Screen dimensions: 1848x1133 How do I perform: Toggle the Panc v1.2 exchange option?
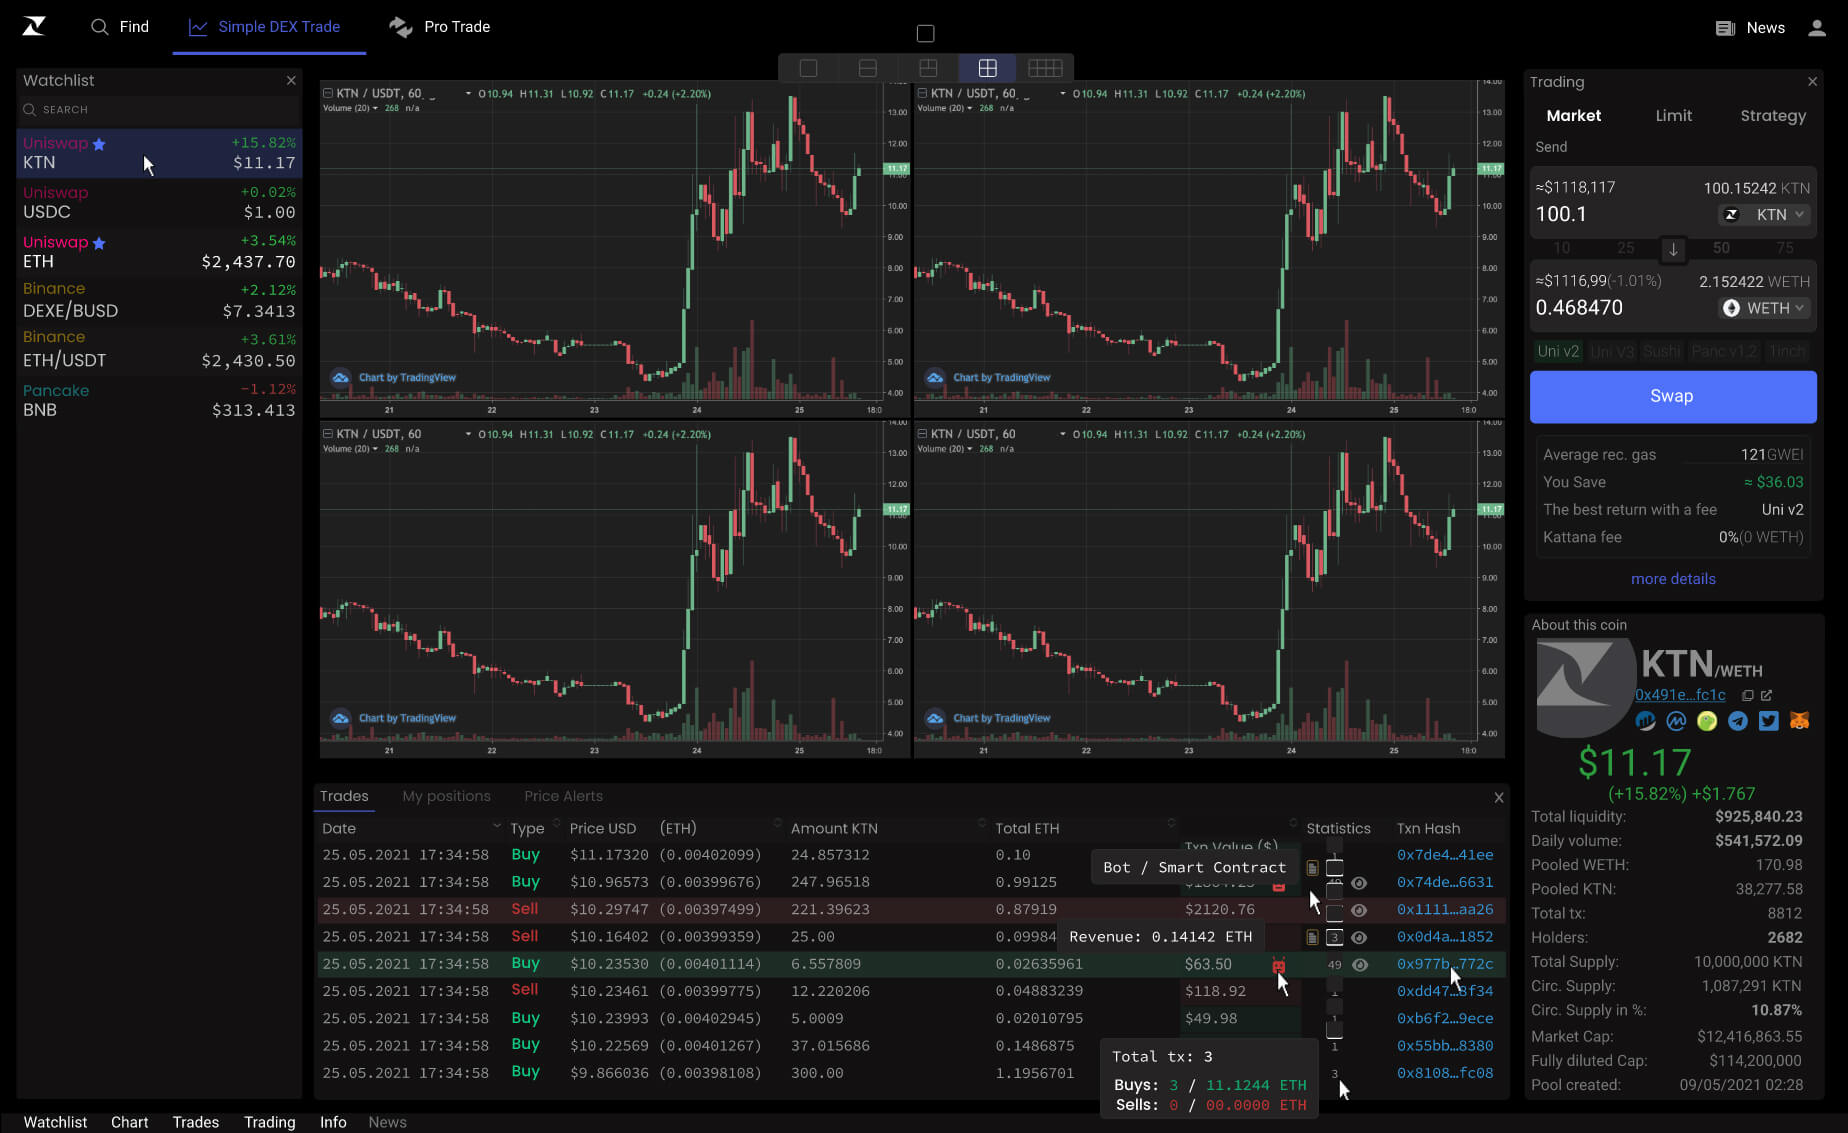coord(1724,352)
